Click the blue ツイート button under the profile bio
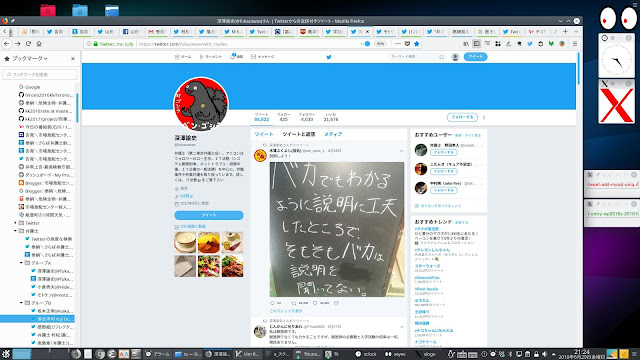The width and height of the screenshot is (640, 360). point(209,215)
